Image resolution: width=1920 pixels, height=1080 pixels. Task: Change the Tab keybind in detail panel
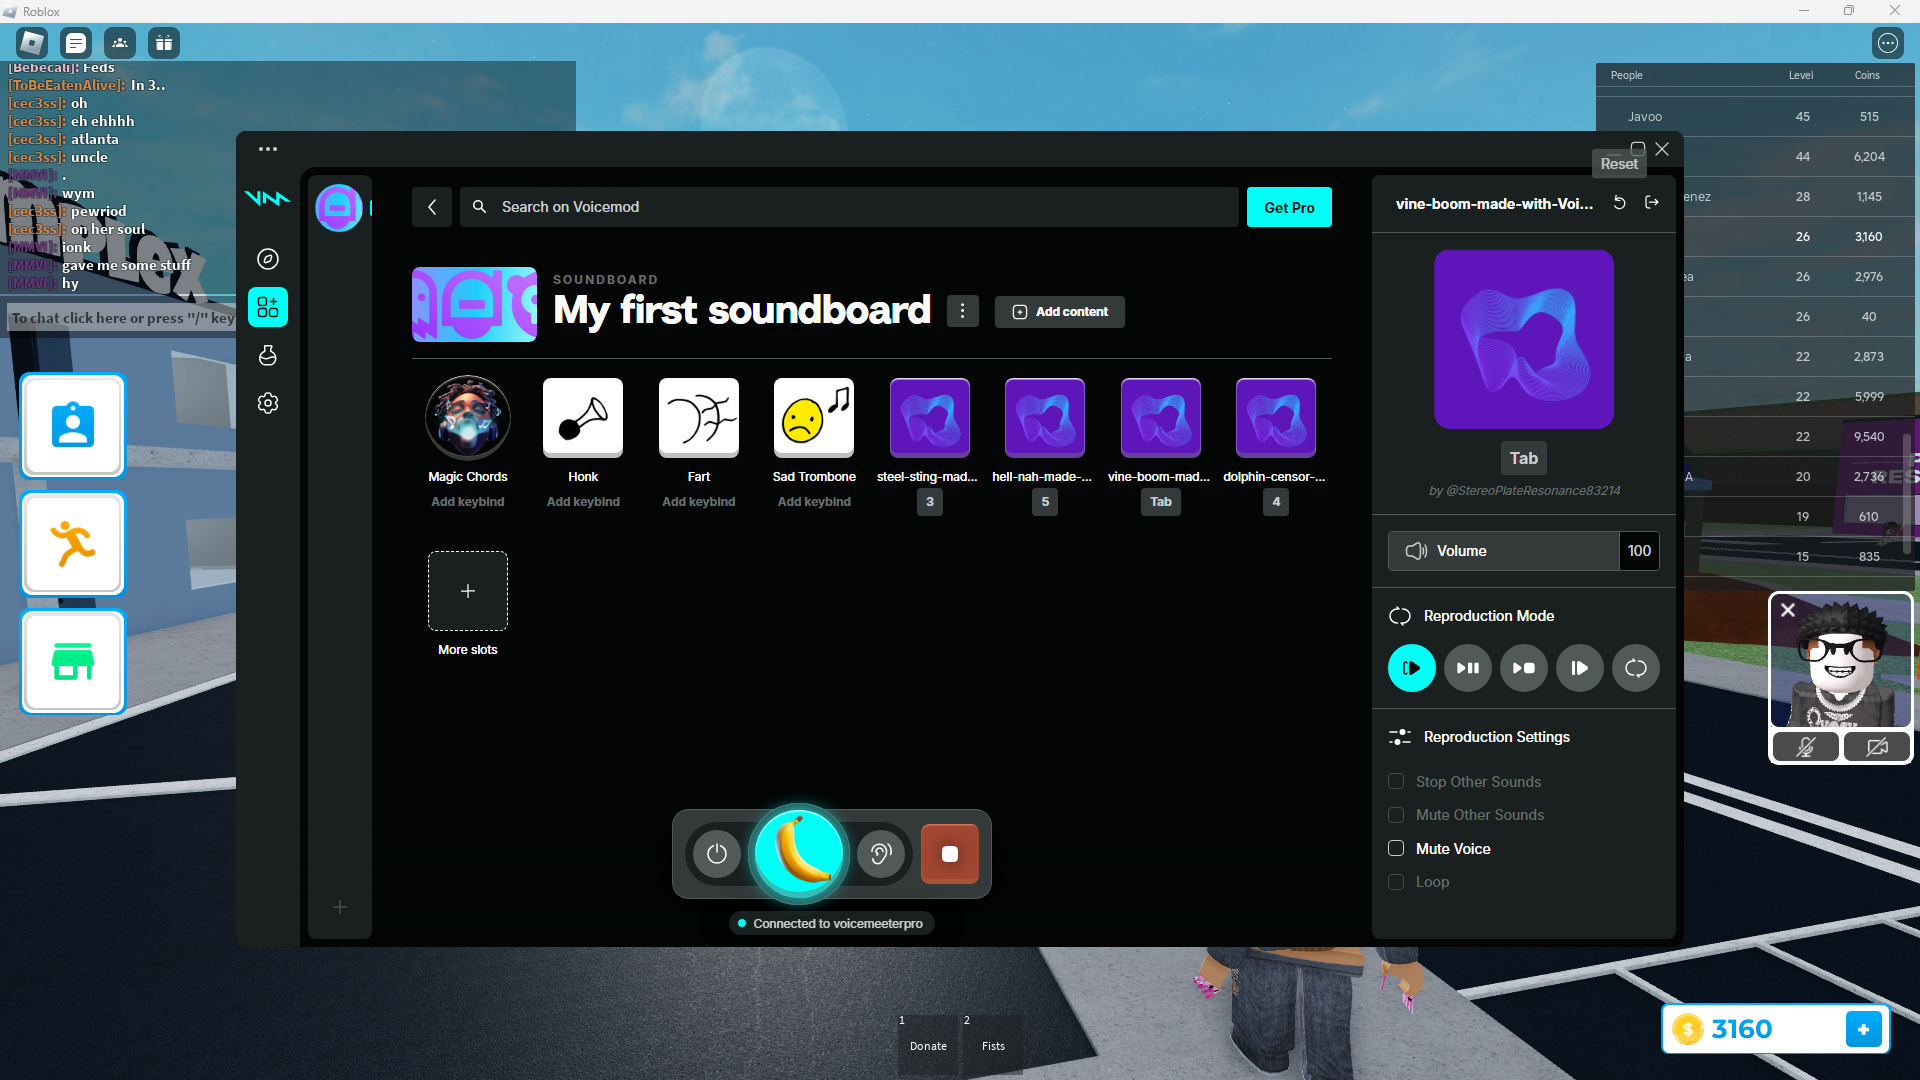point(1524,458)
